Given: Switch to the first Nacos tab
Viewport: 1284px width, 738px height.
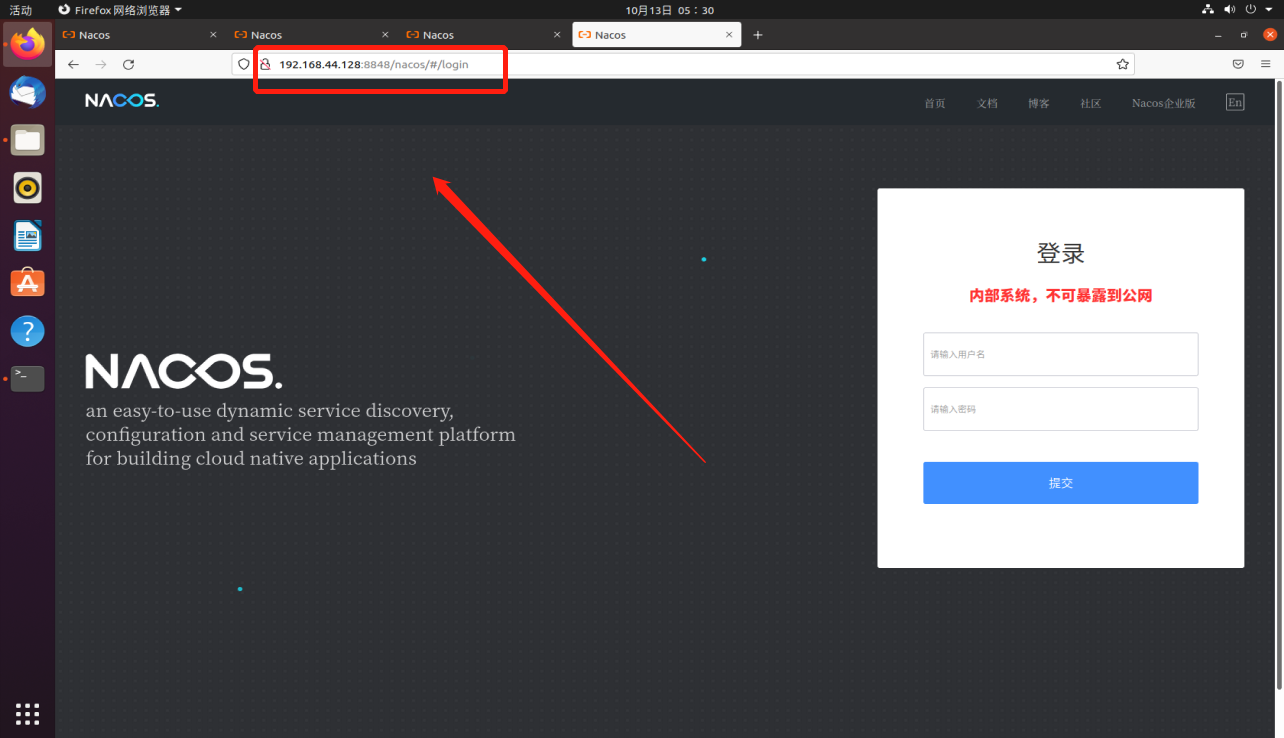Looking at the screenshot, I should point(139,35).
